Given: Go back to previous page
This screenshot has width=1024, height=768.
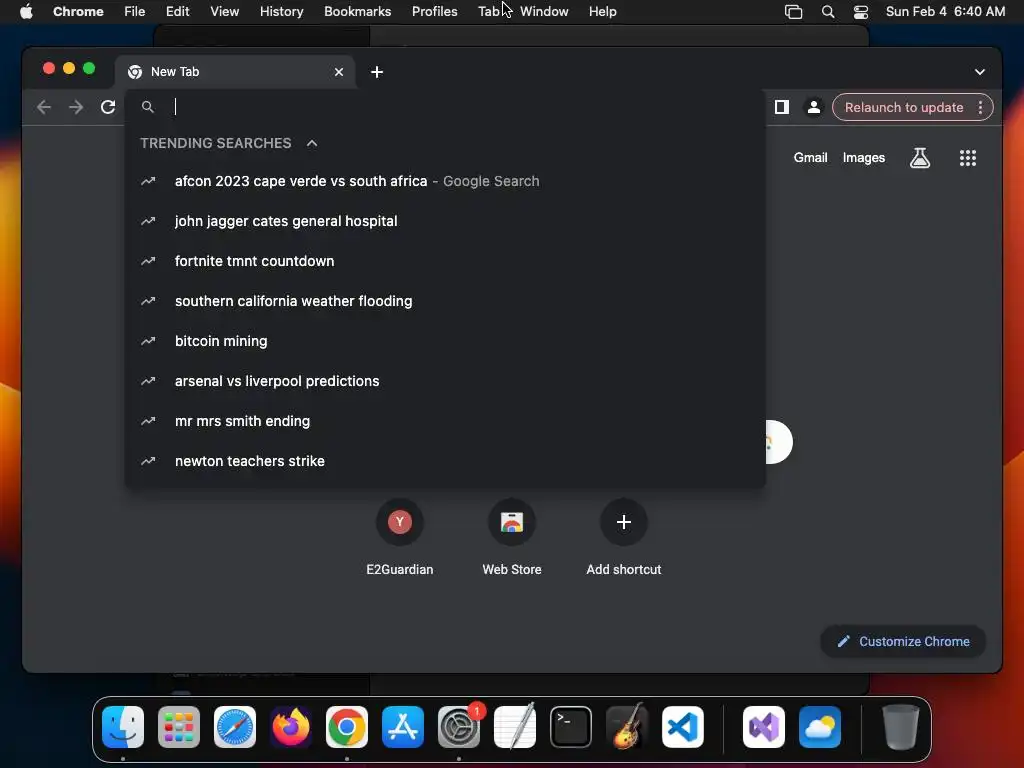Looking at the screenshot, I should [44, 107].
